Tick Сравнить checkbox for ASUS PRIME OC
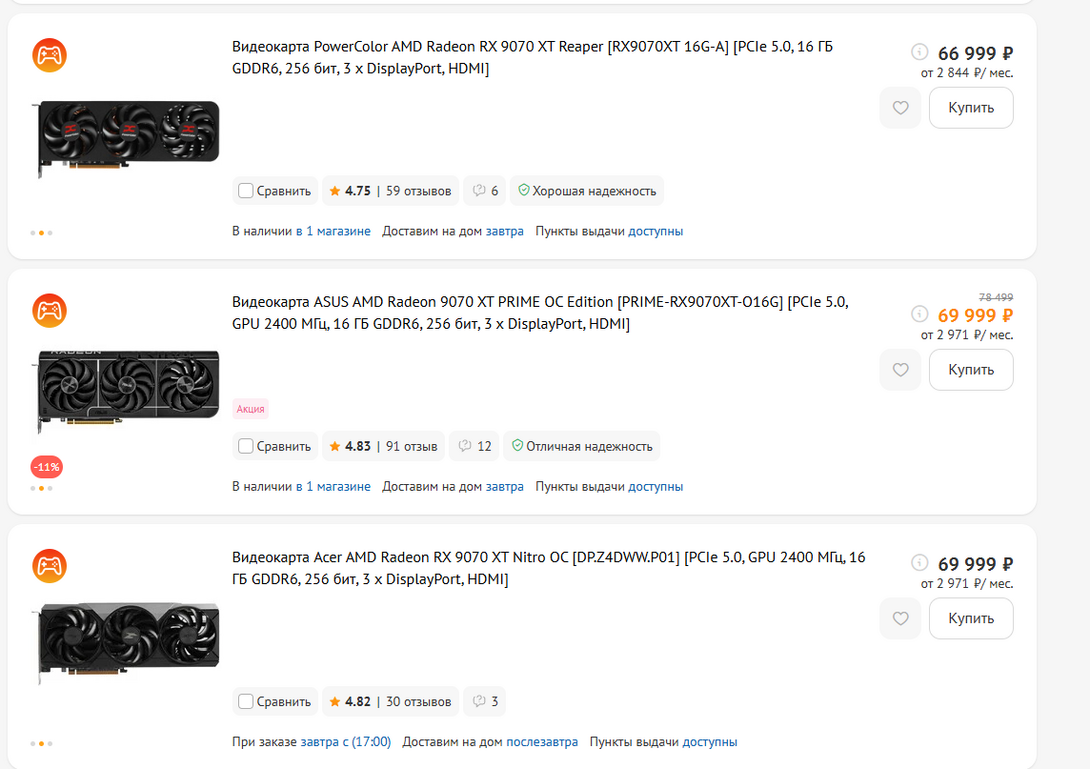The height and width of the screenshot is (769, 1090). click(245, 446)
